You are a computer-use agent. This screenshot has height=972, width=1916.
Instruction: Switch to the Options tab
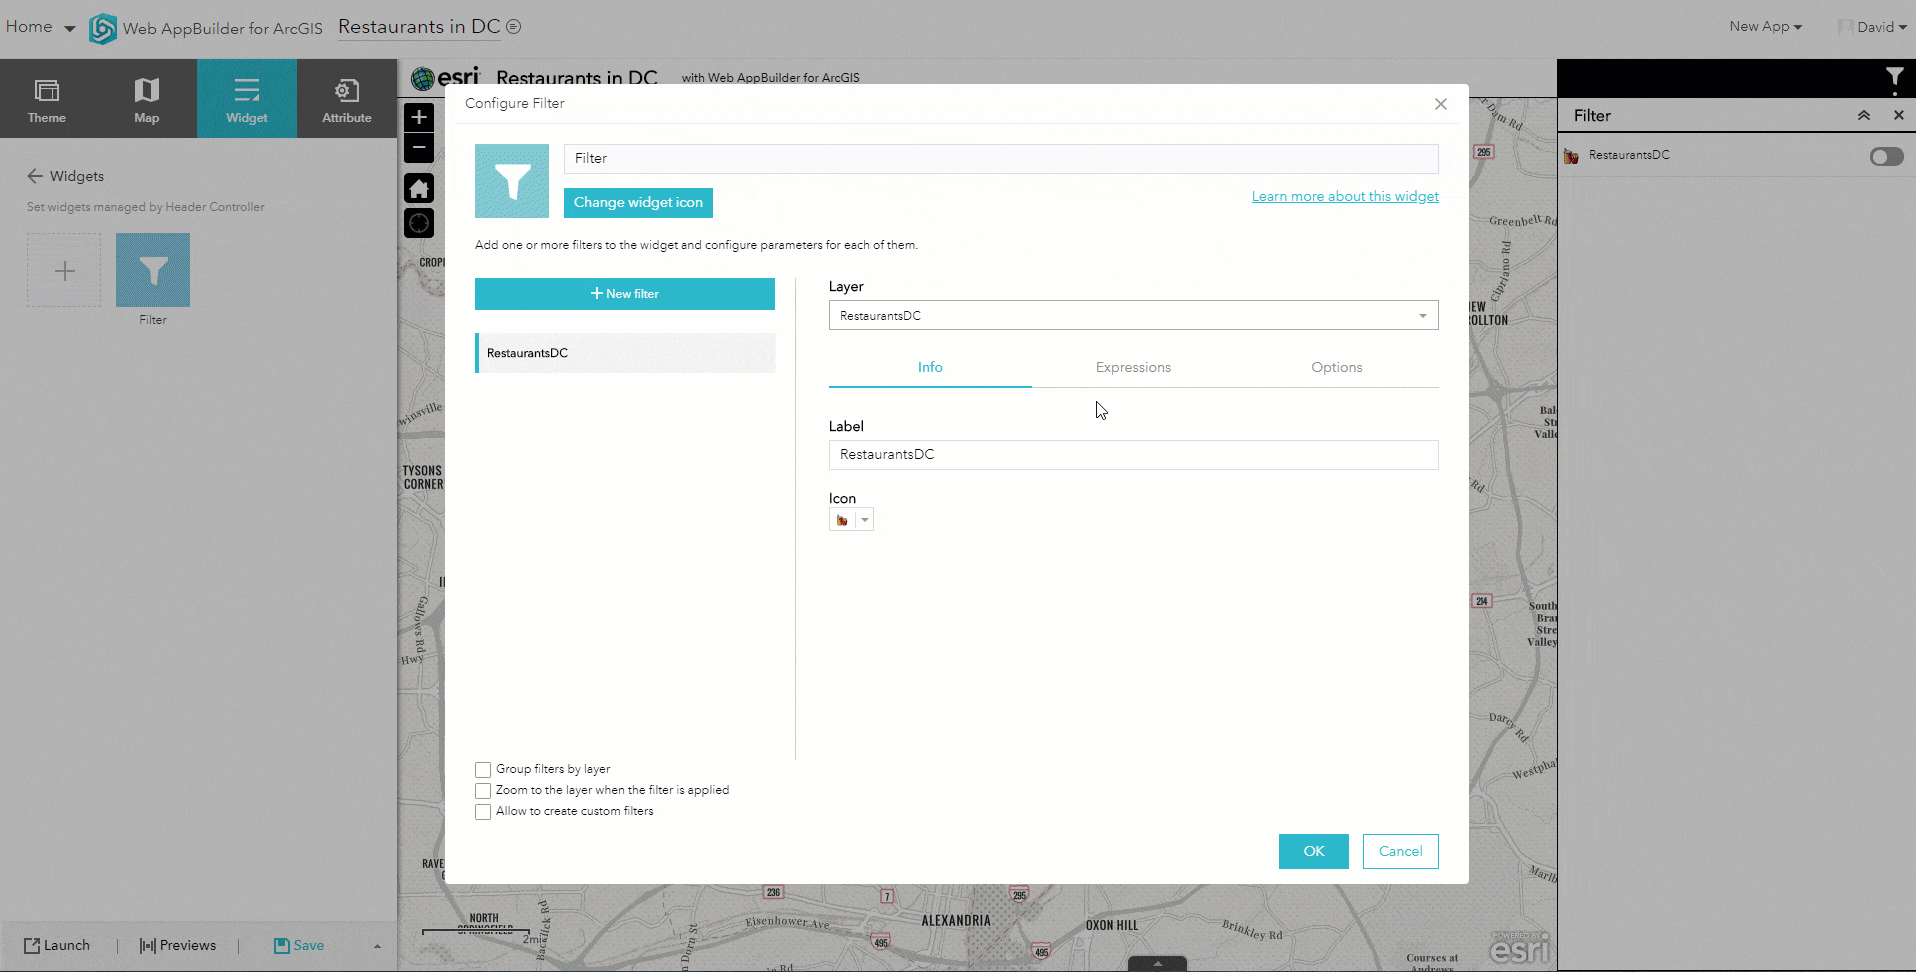[x=1337, y=368]
